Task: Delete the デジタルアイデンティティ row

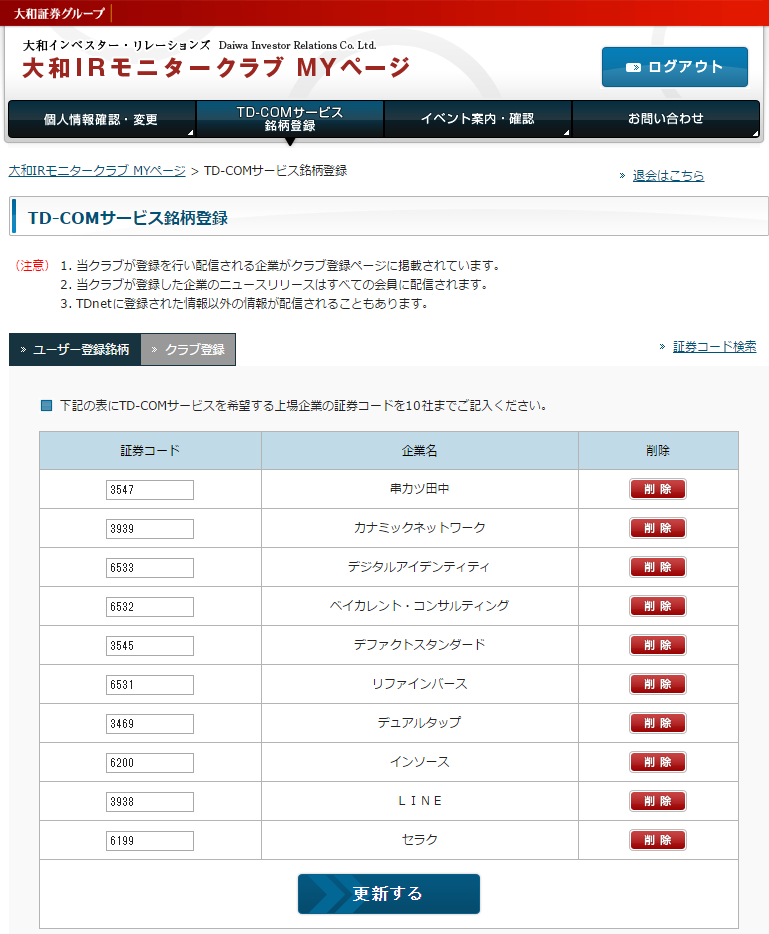Action: [658, 567]
